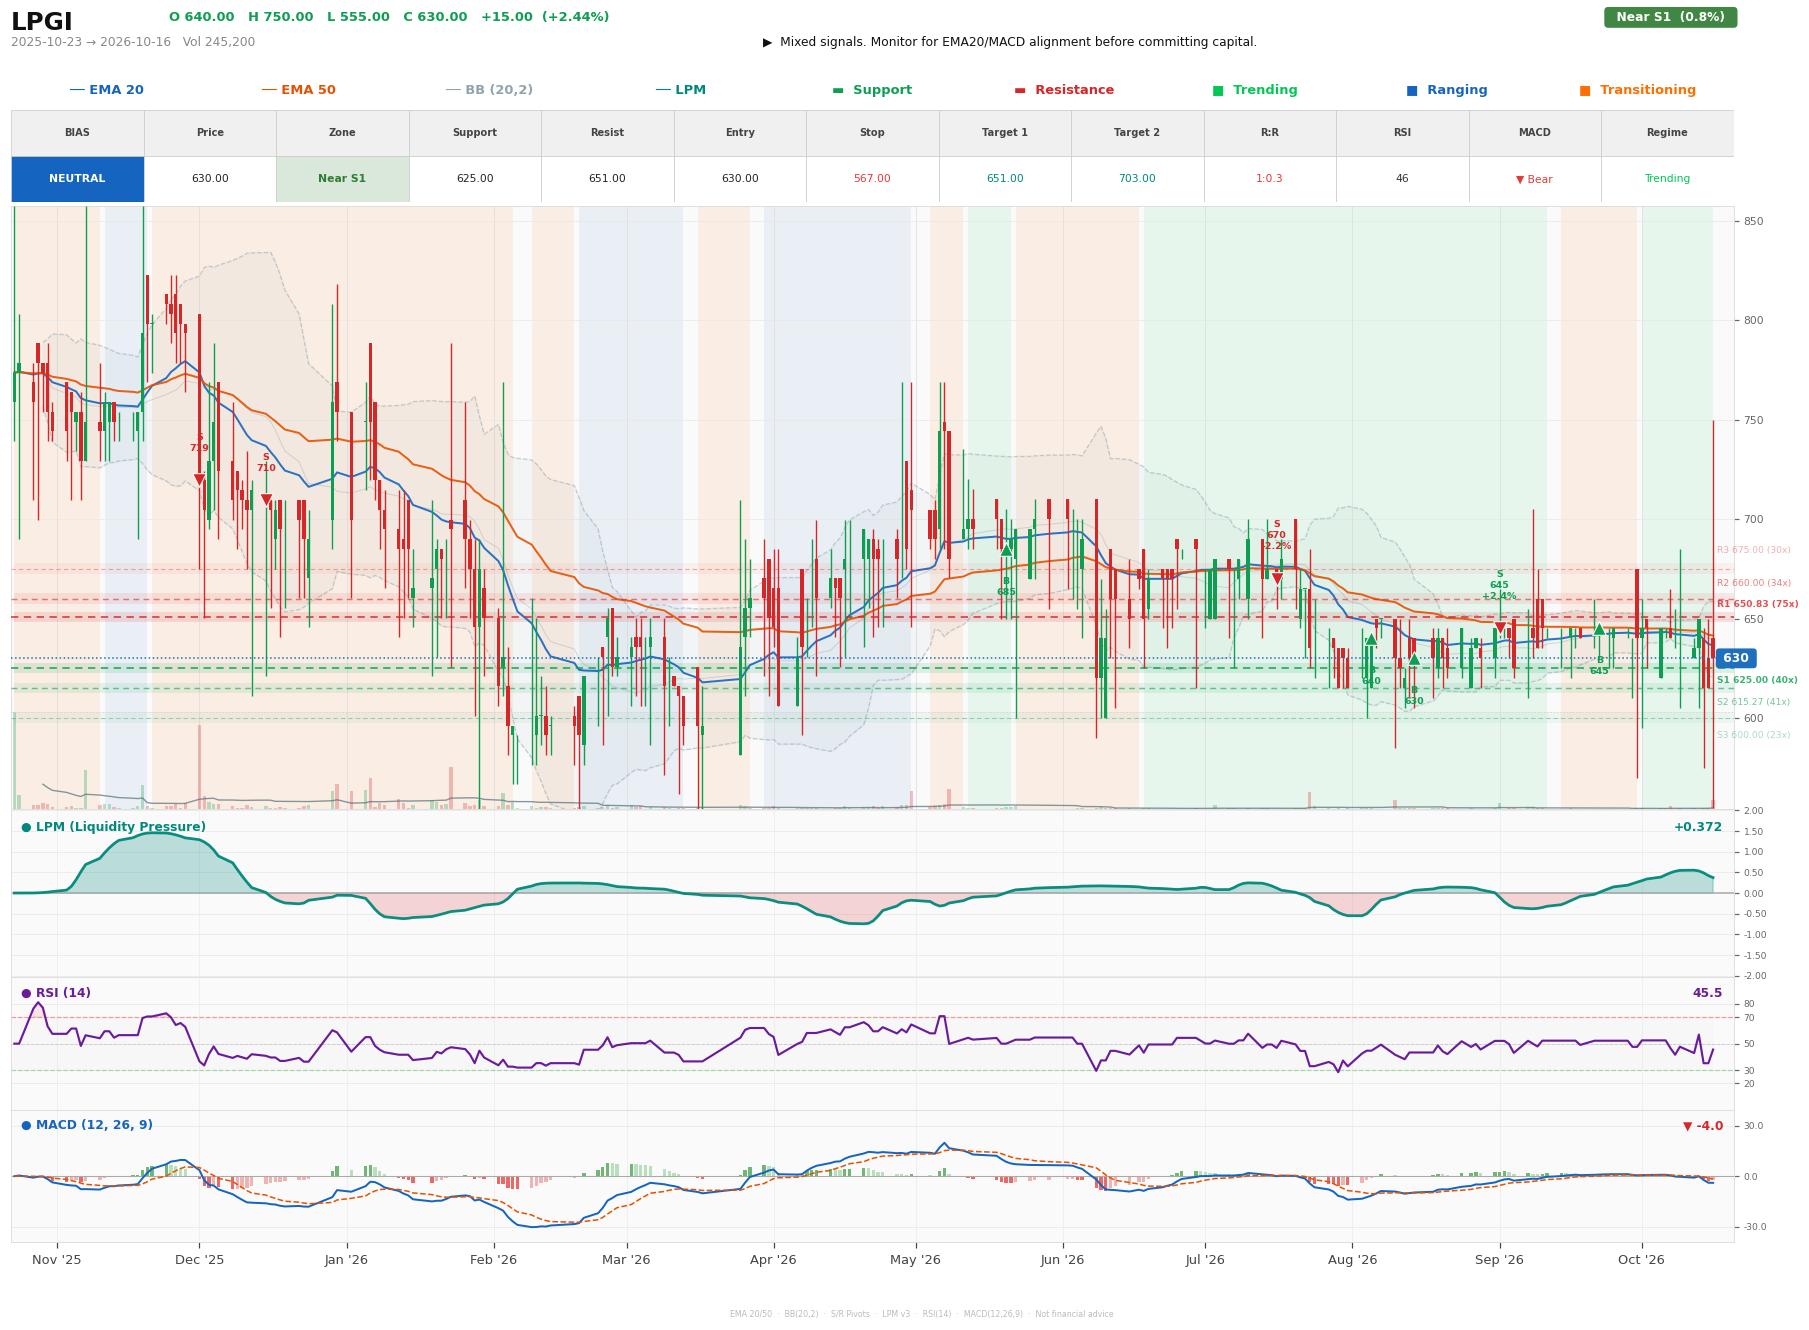Click the MACD Bear indicator cell

pos(1534,179)
